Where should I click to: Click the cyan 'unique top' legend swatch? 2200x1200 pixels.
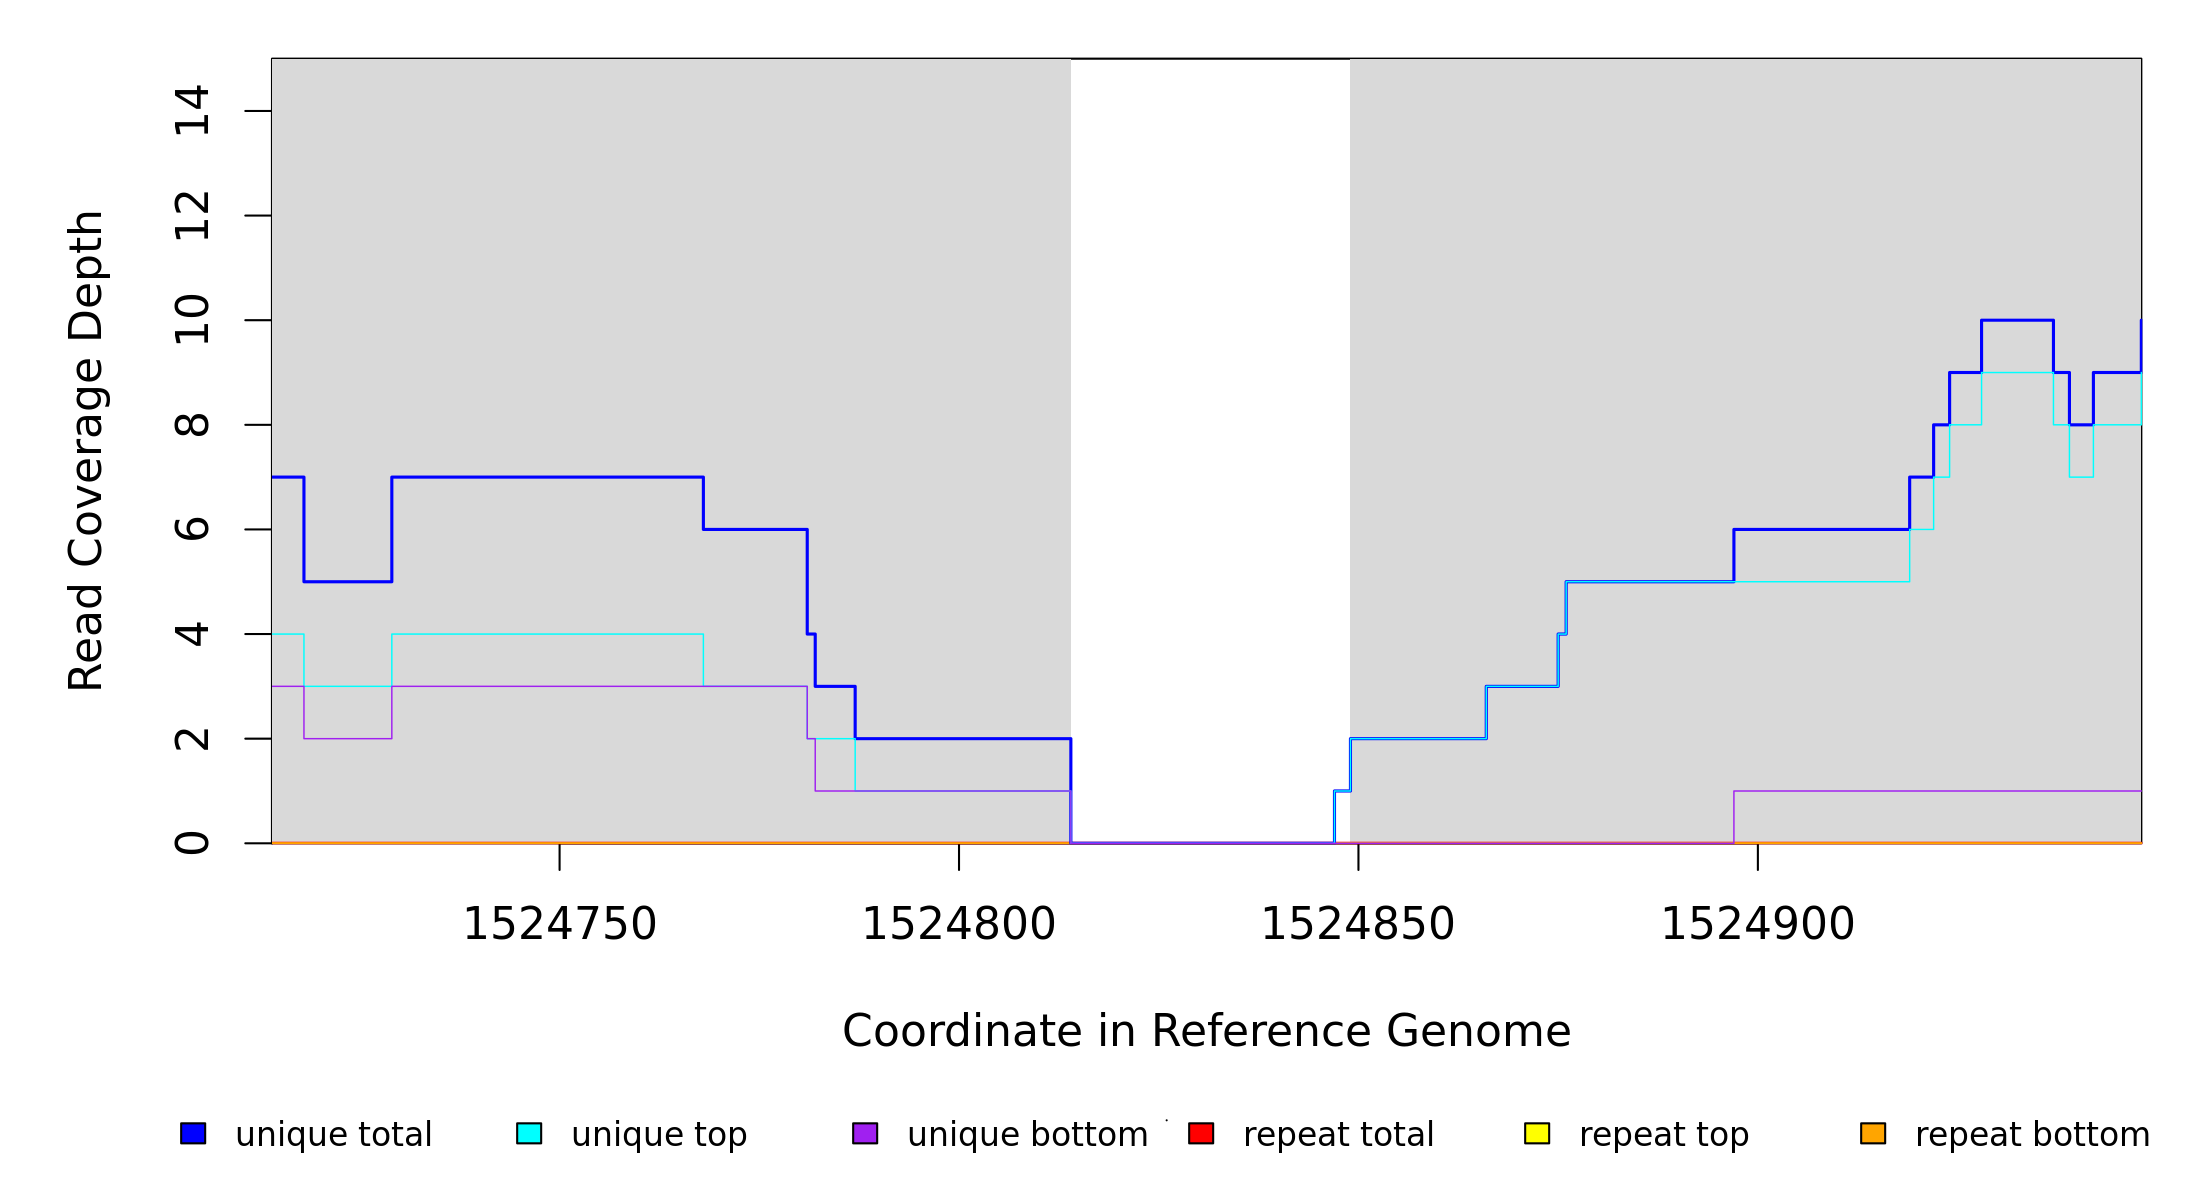click(529, 1133)
